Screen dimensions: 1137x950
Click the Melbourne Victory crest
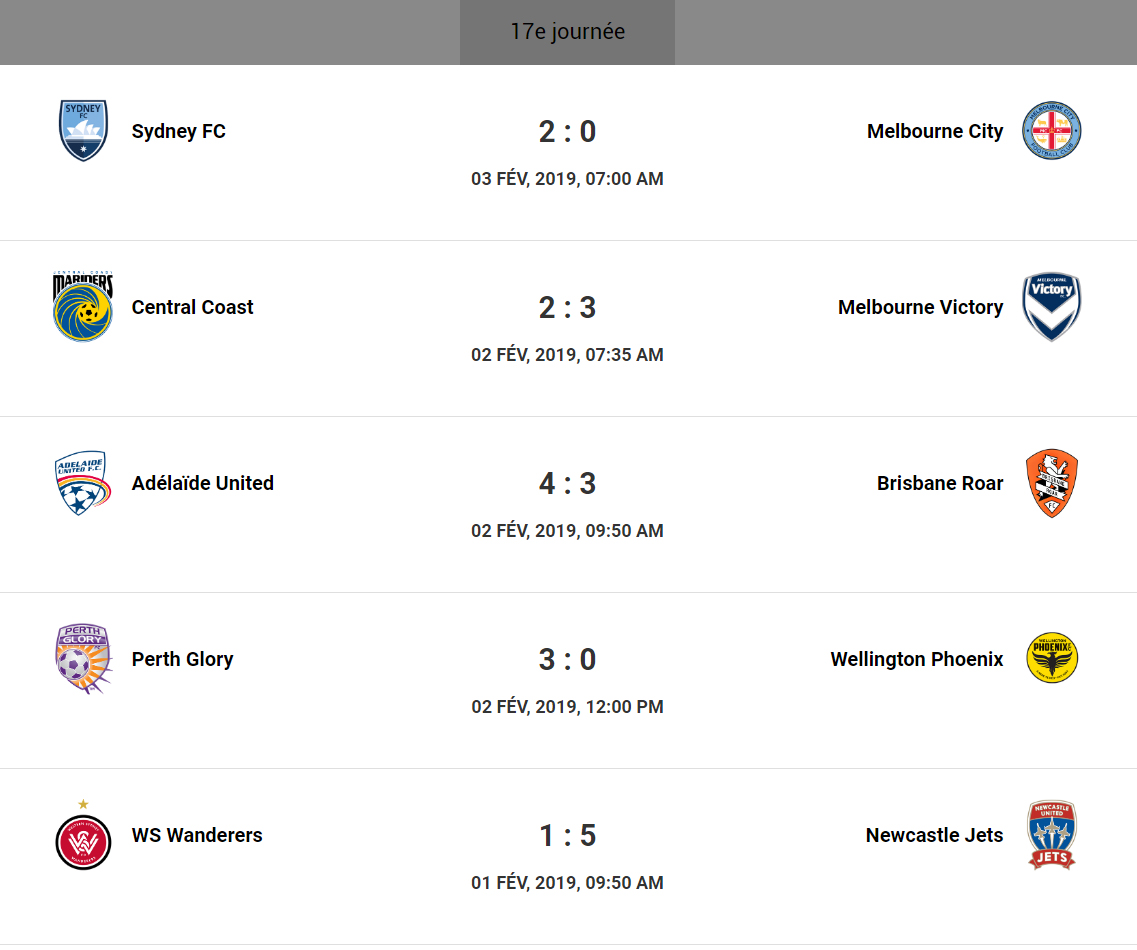(1051, 307)
